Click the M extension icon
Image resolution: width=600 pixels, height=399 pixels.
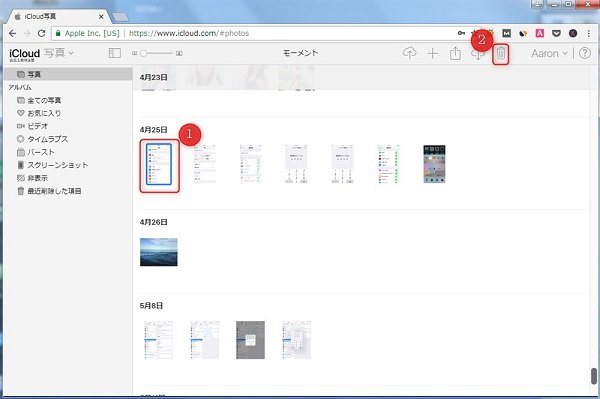pyautogui.click(x=506, y=33)
